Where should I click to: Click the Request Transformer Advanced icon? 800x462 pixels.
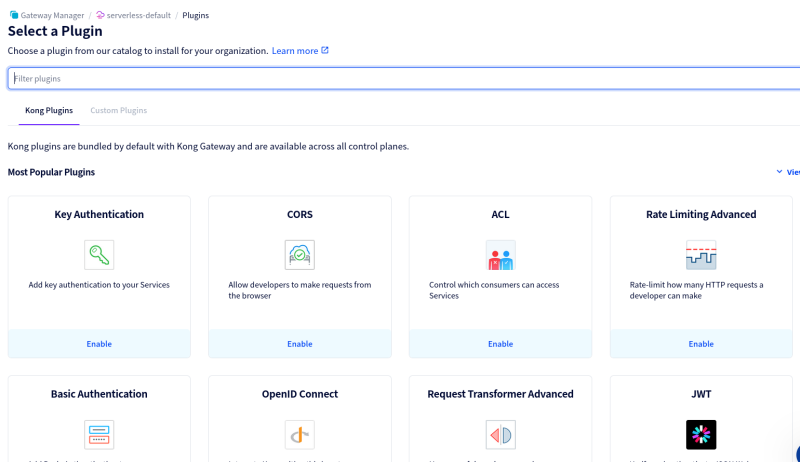click(x=500, y=434)
